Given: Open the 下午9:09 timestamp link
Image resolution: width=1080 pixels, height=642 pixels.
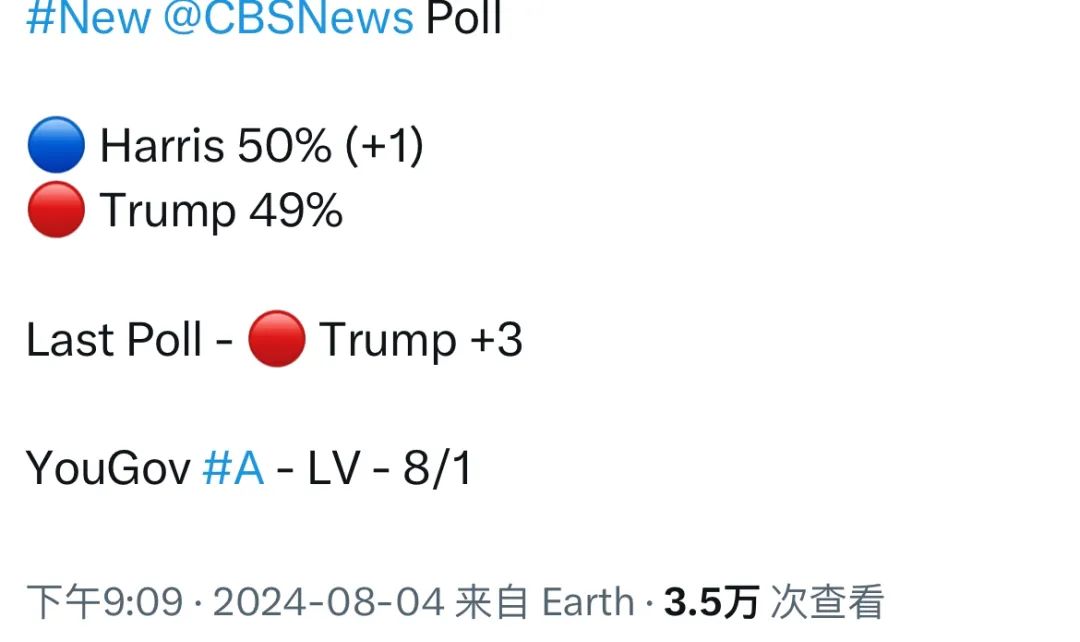Looking at the screenshot, I should [105, 601].
